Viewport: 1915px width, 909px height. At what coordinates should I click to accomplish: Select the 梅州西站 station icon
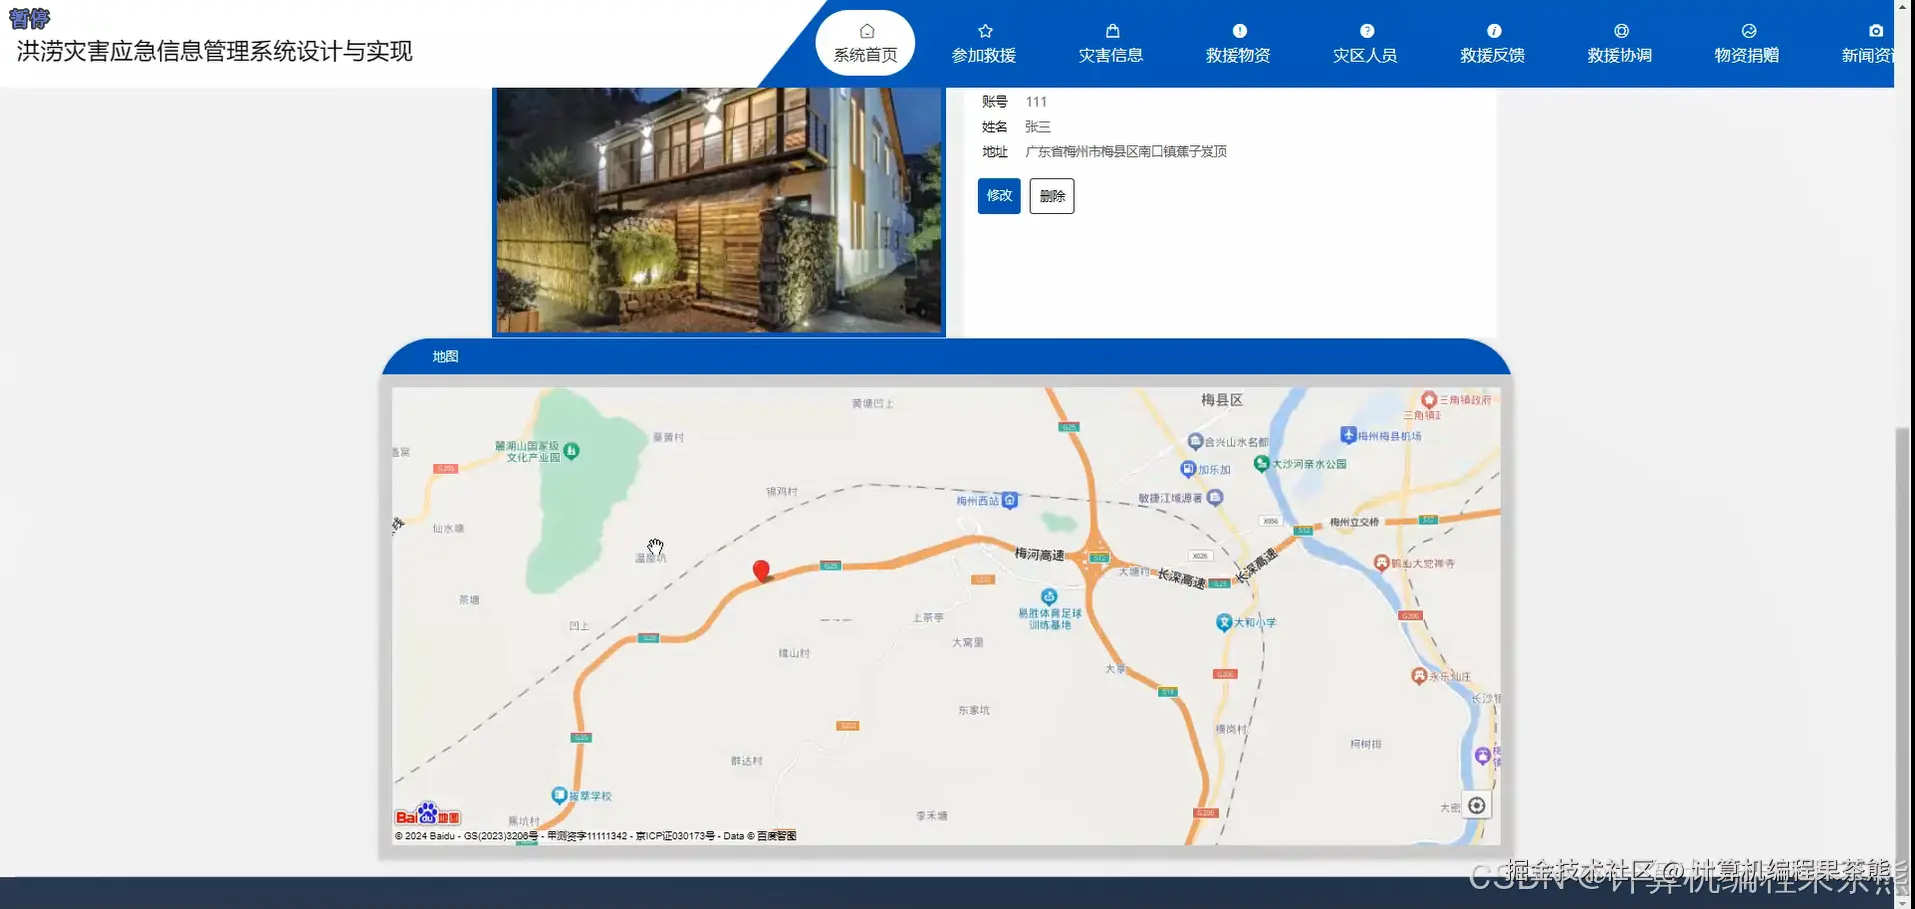tap(1010, 500)
